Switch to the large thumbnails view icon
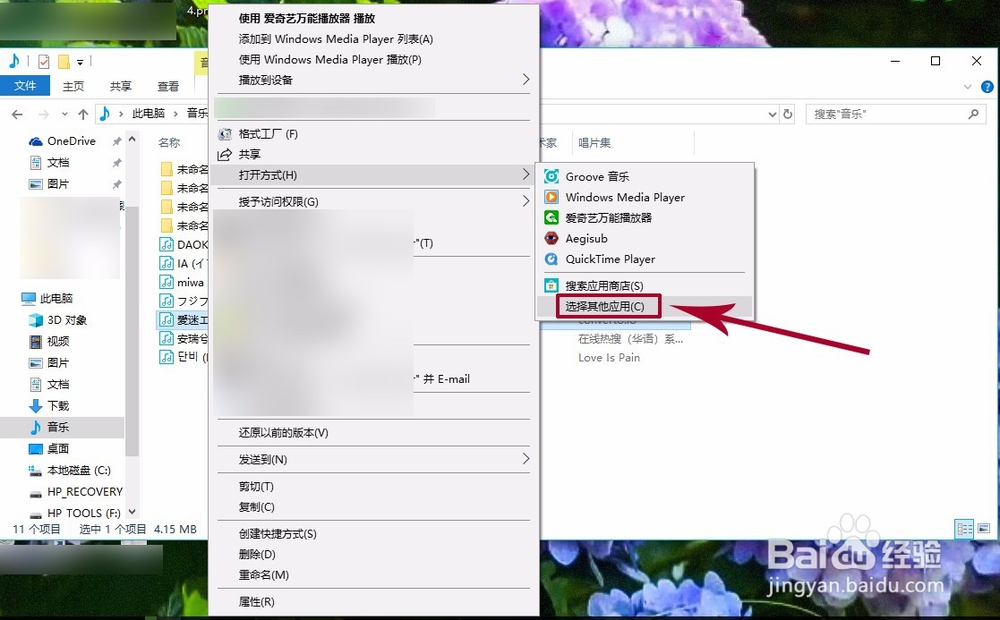The width and height of the screenshot is (1000, 620). point(983,529)
